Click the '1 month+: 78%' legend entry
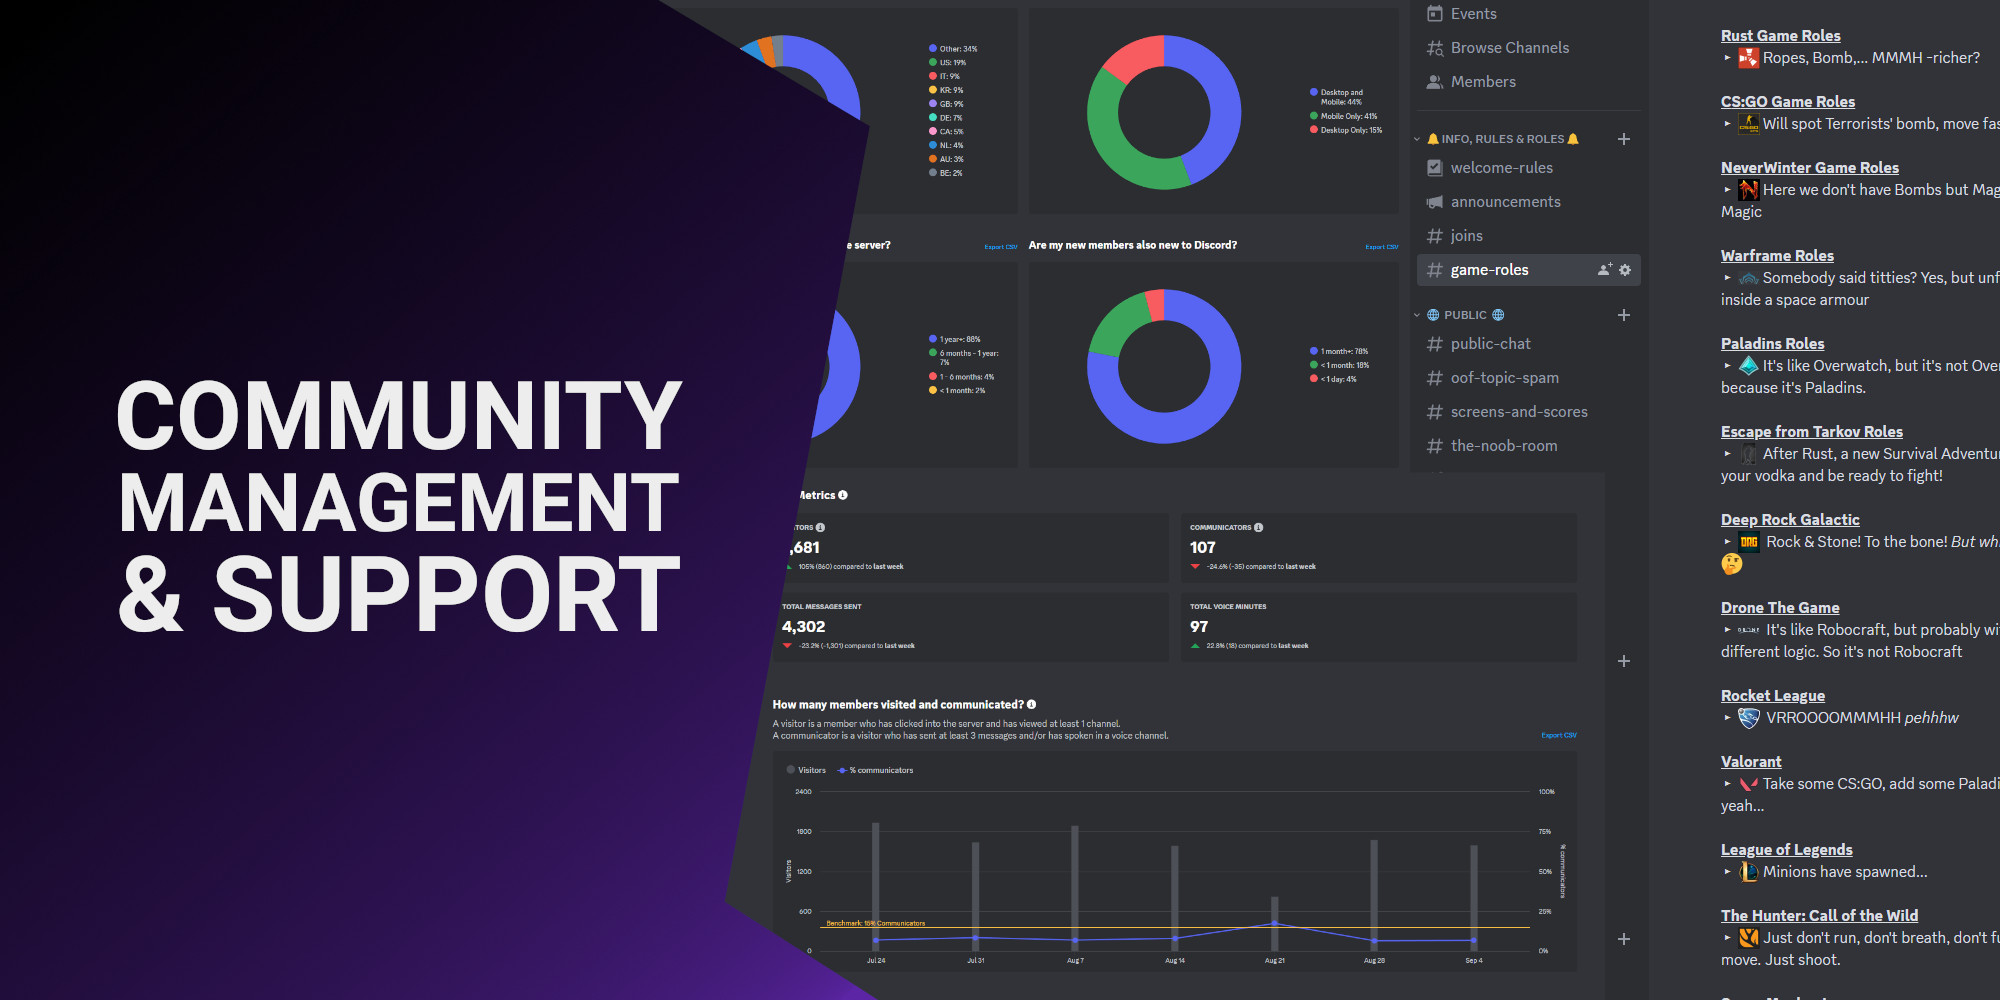 pos(1339,351)
